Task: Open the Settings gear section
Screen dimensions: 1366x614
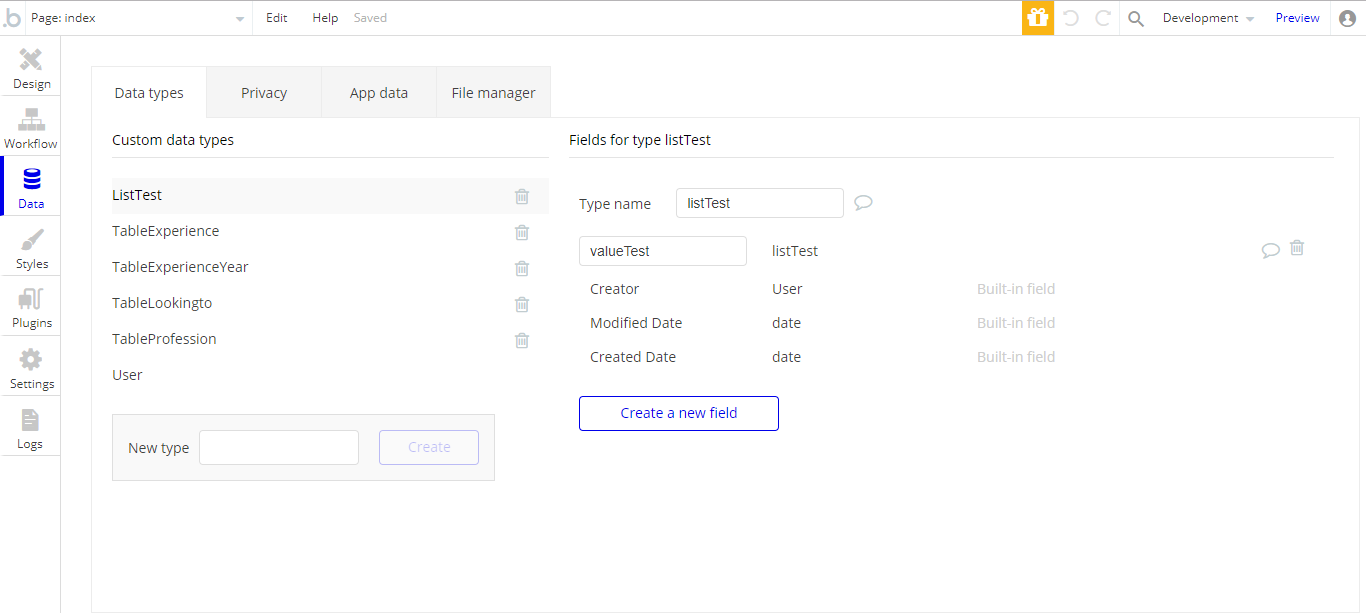Action: [31, 368]
